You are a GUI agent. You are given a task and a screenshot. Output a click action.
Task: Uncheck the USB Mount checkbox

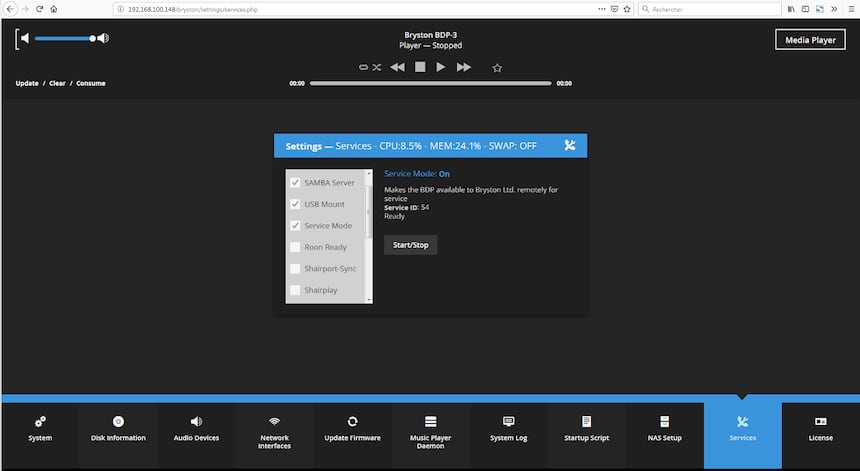click(x=295, y=204)
